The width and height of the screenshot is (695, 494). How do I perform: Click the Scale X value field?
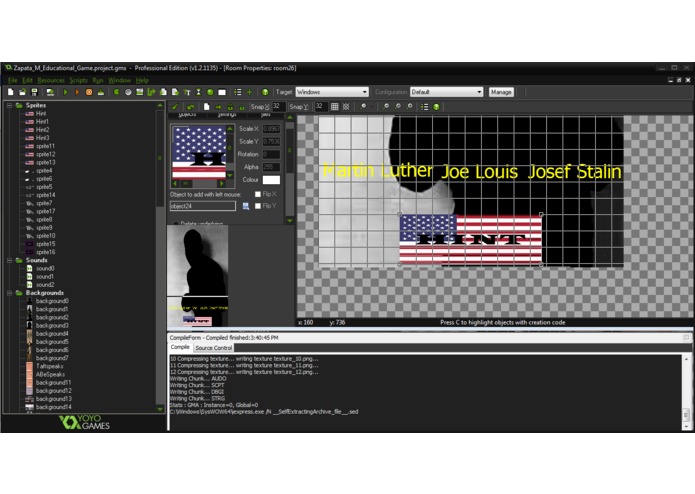(271, 129)
